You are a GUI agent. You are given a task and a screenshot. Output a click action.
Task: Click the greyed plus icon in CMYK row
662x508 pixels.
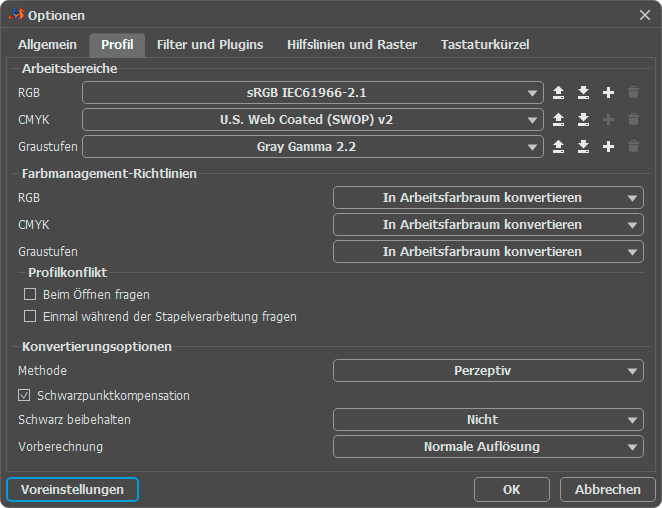click(608, 120)
